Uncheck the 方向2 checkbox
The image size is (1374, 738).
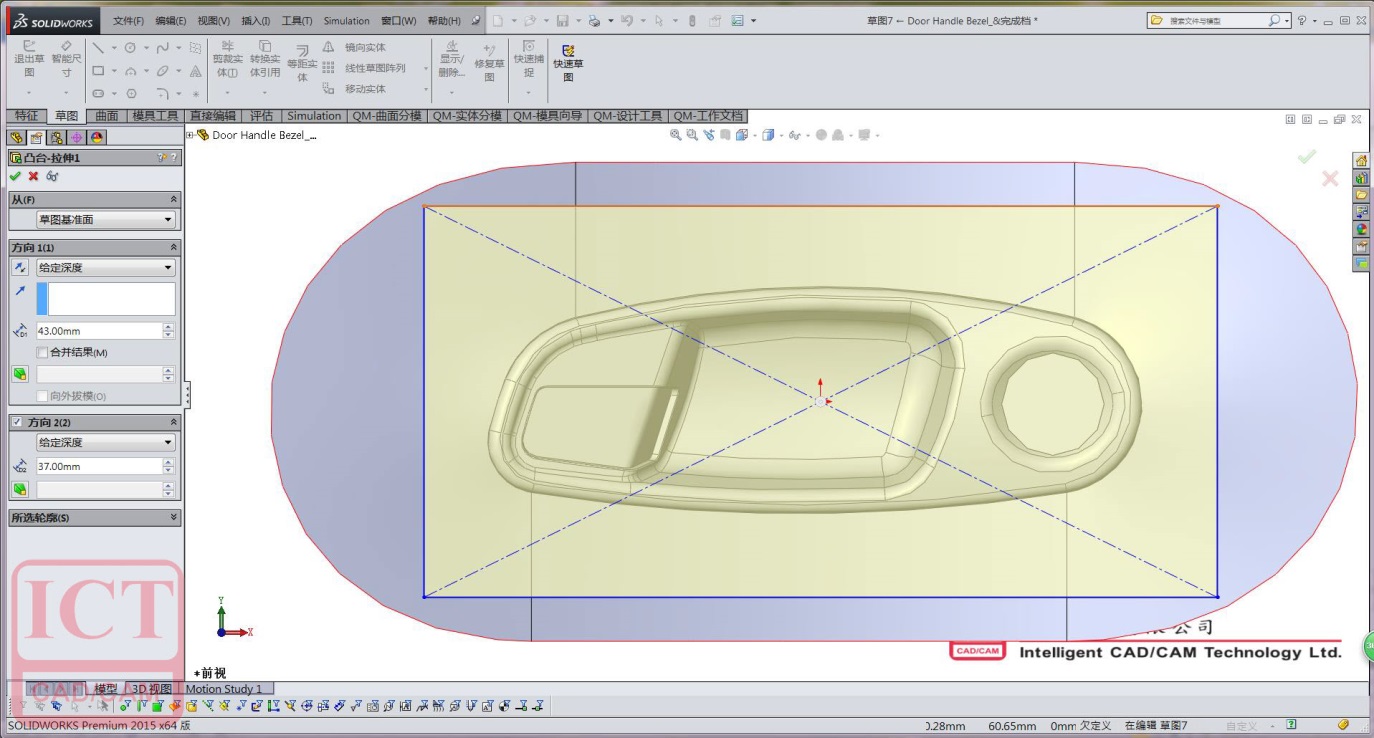(17, 423)
